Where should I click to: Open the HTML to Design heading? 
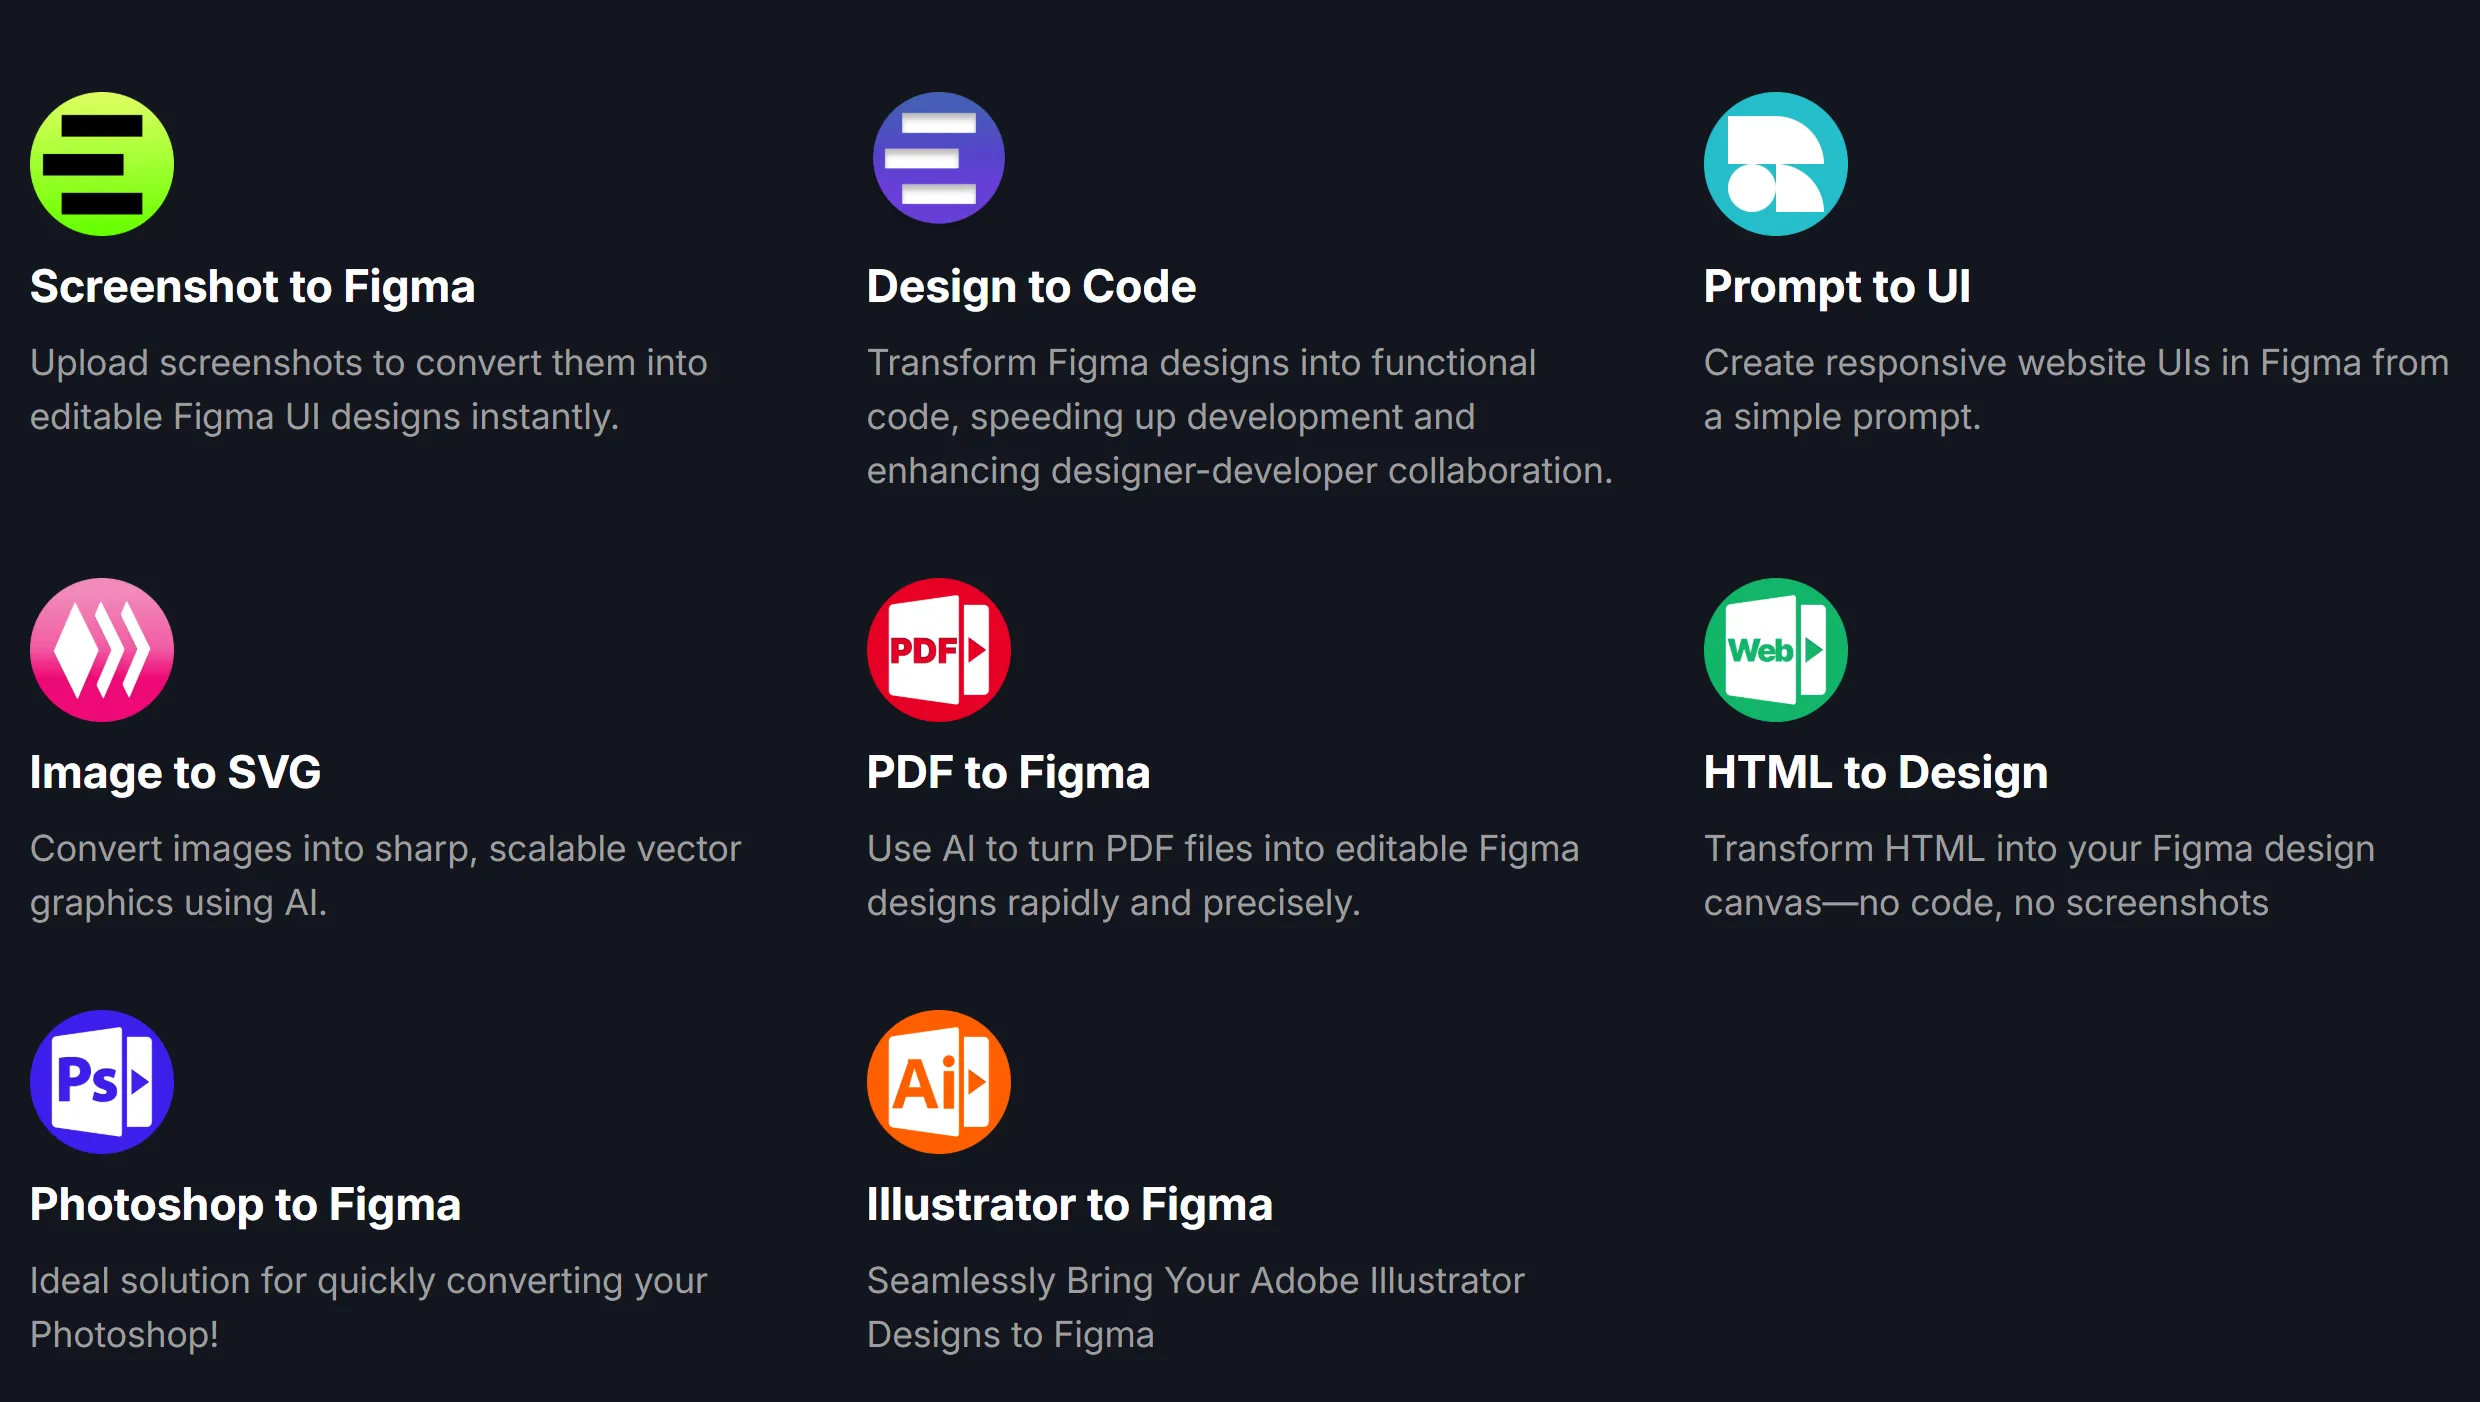(x=1875, y=773)
